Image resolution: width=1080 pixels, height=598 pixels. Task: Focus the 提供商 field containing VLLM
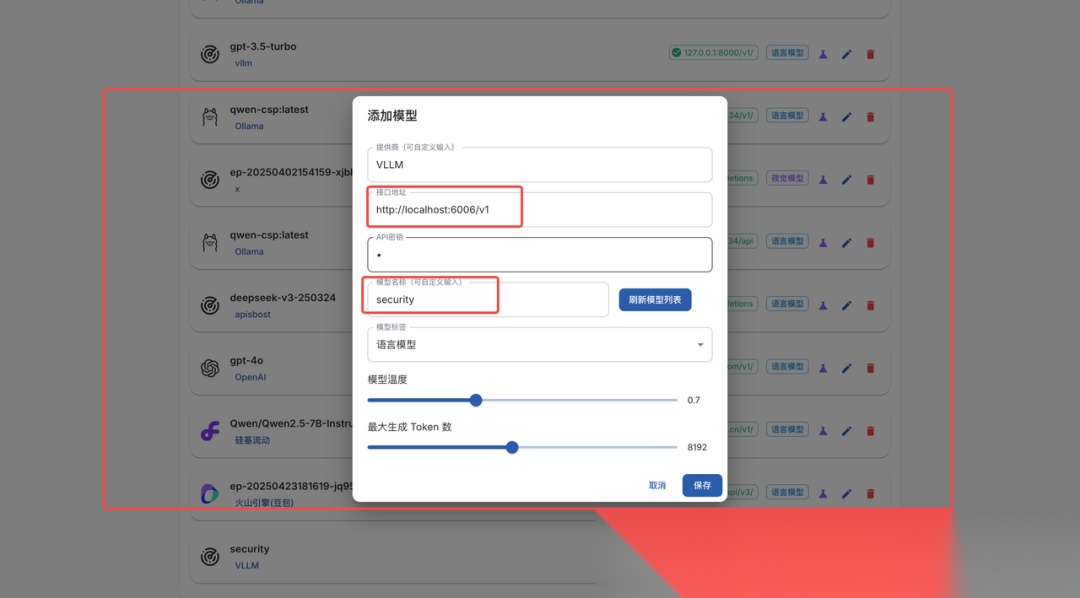click(x=539, y=165)
